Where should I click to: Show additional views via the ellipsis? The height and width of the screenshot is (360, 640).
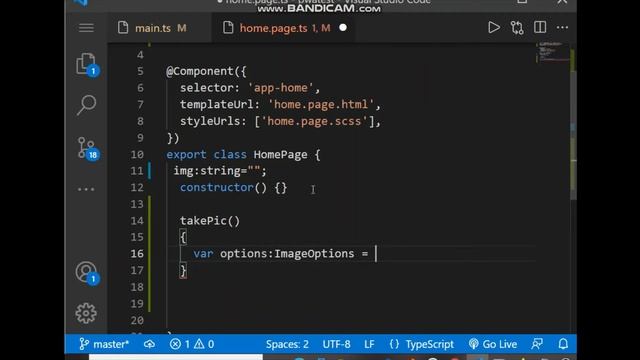coord(86,189)
